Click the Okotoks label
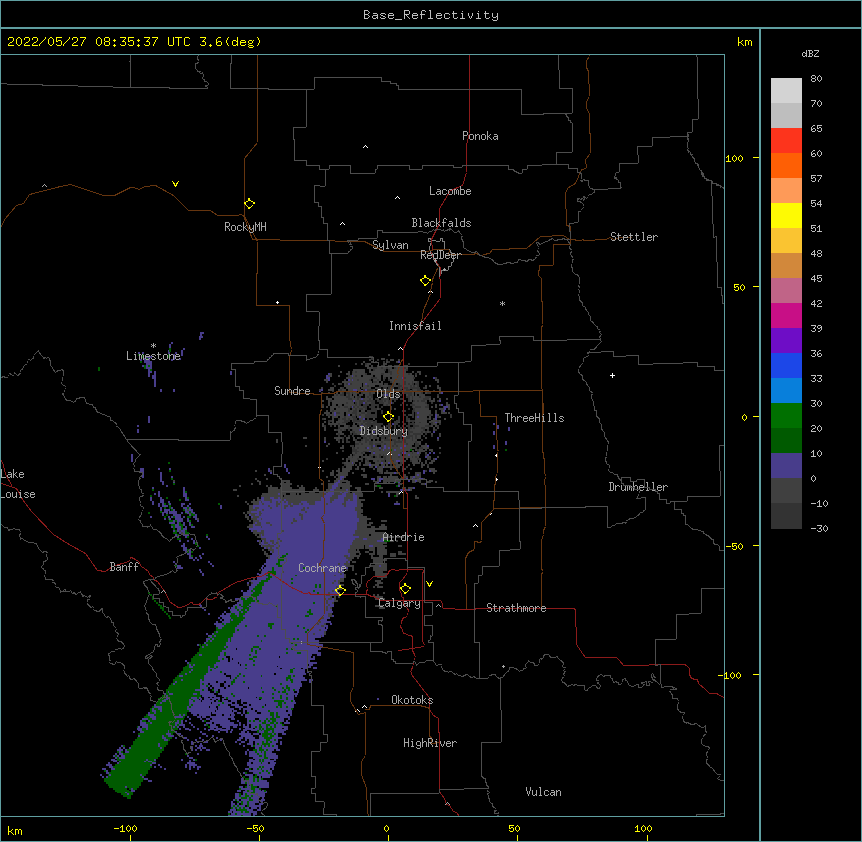 (x=412, y=700)
